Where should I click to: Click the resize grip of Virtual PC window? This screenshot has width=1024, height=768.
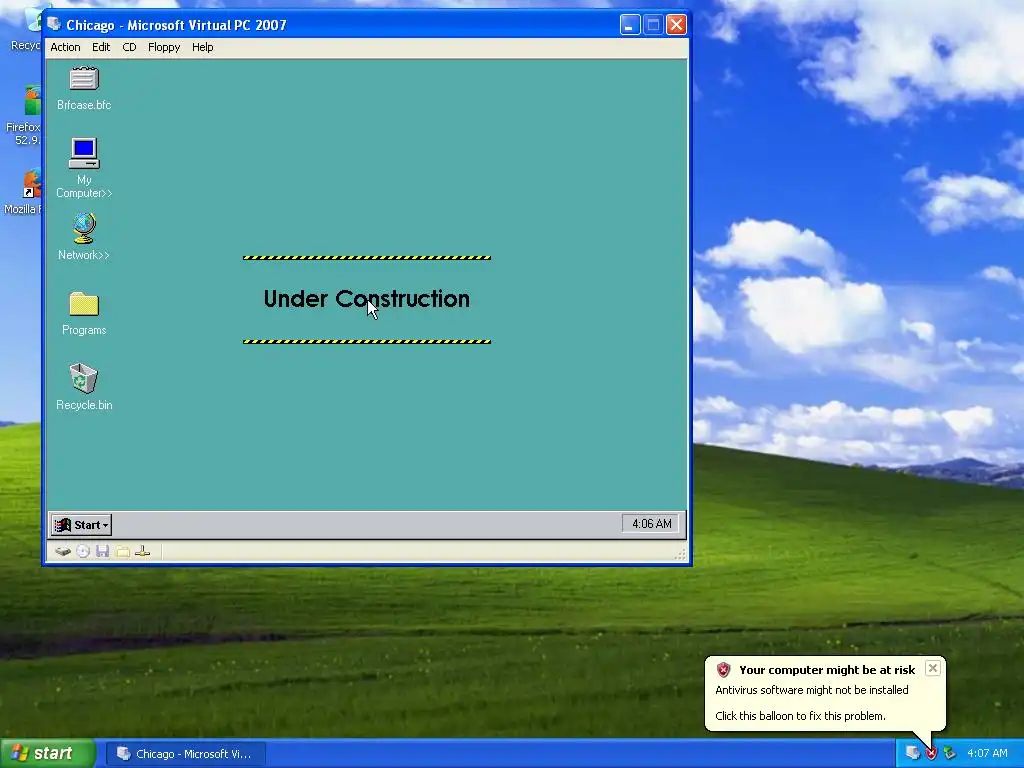[680, 554]
